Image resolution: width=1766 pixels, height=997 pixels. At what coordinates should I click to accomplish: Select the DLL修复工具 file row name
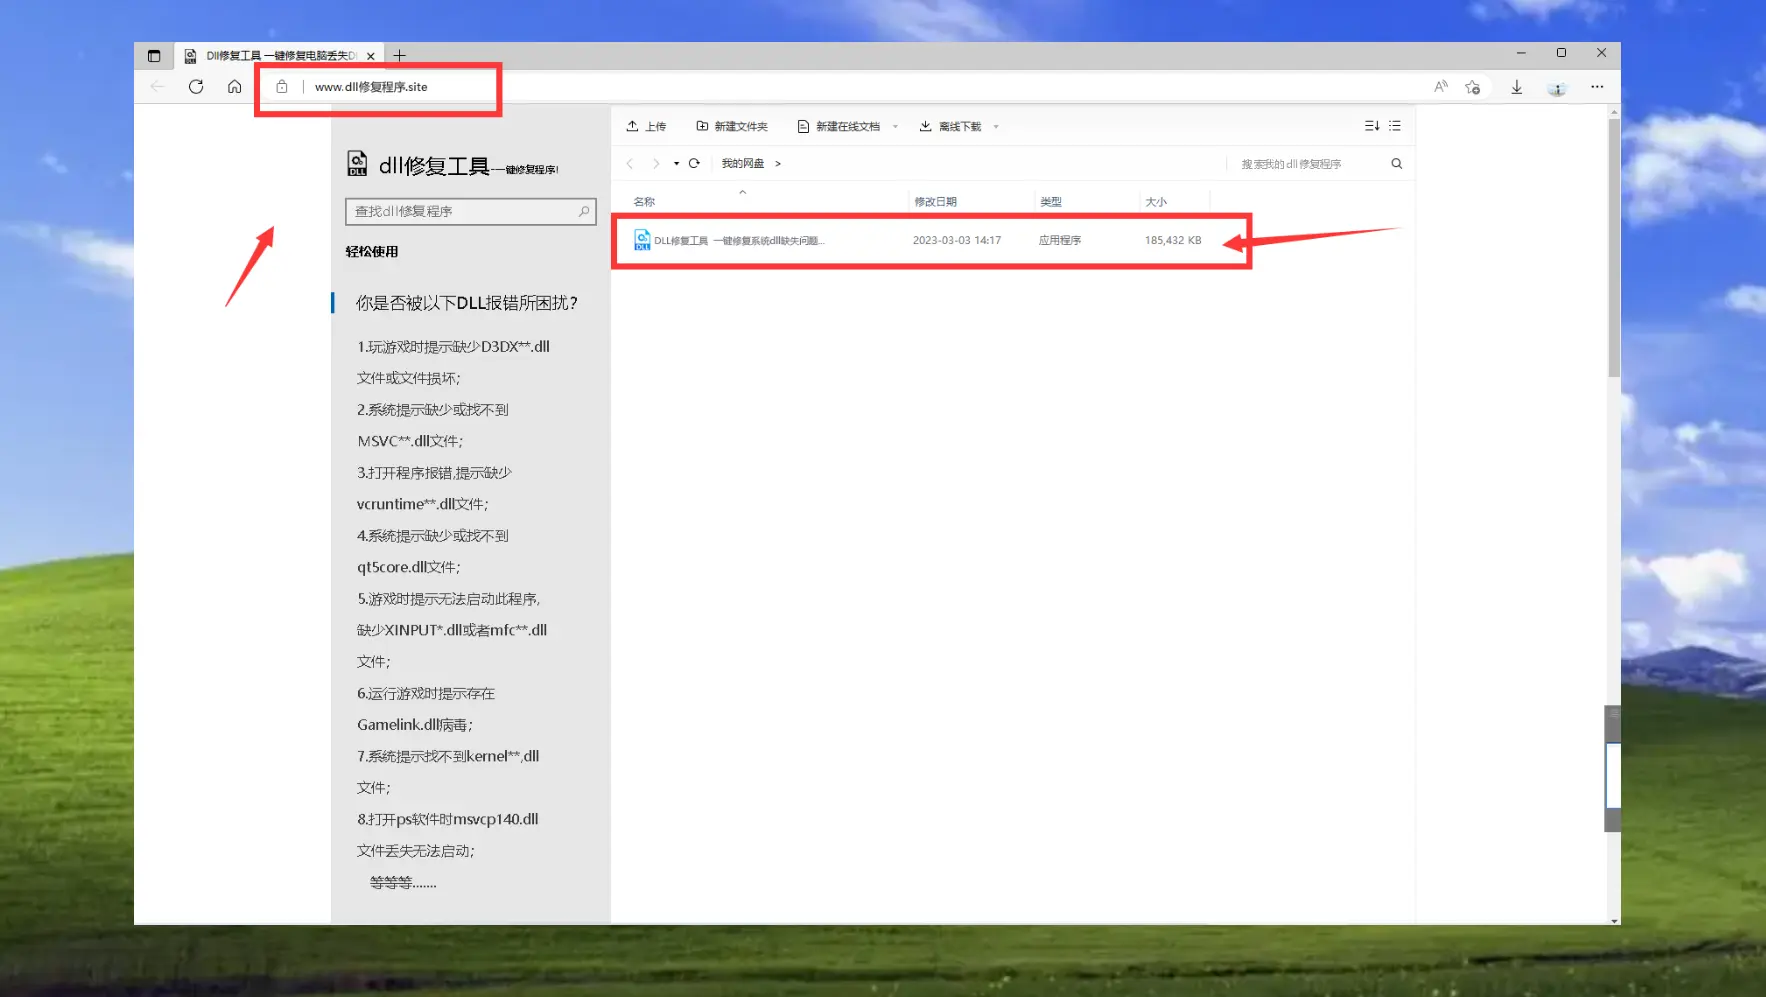(x=739, y=241)
